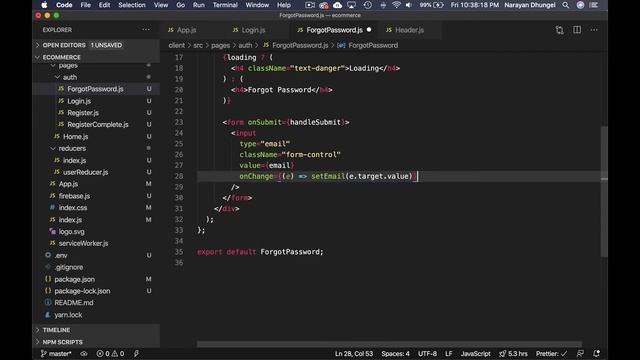Open the Apple menu
Screen dimensions: 640x360
pos(44,5)
